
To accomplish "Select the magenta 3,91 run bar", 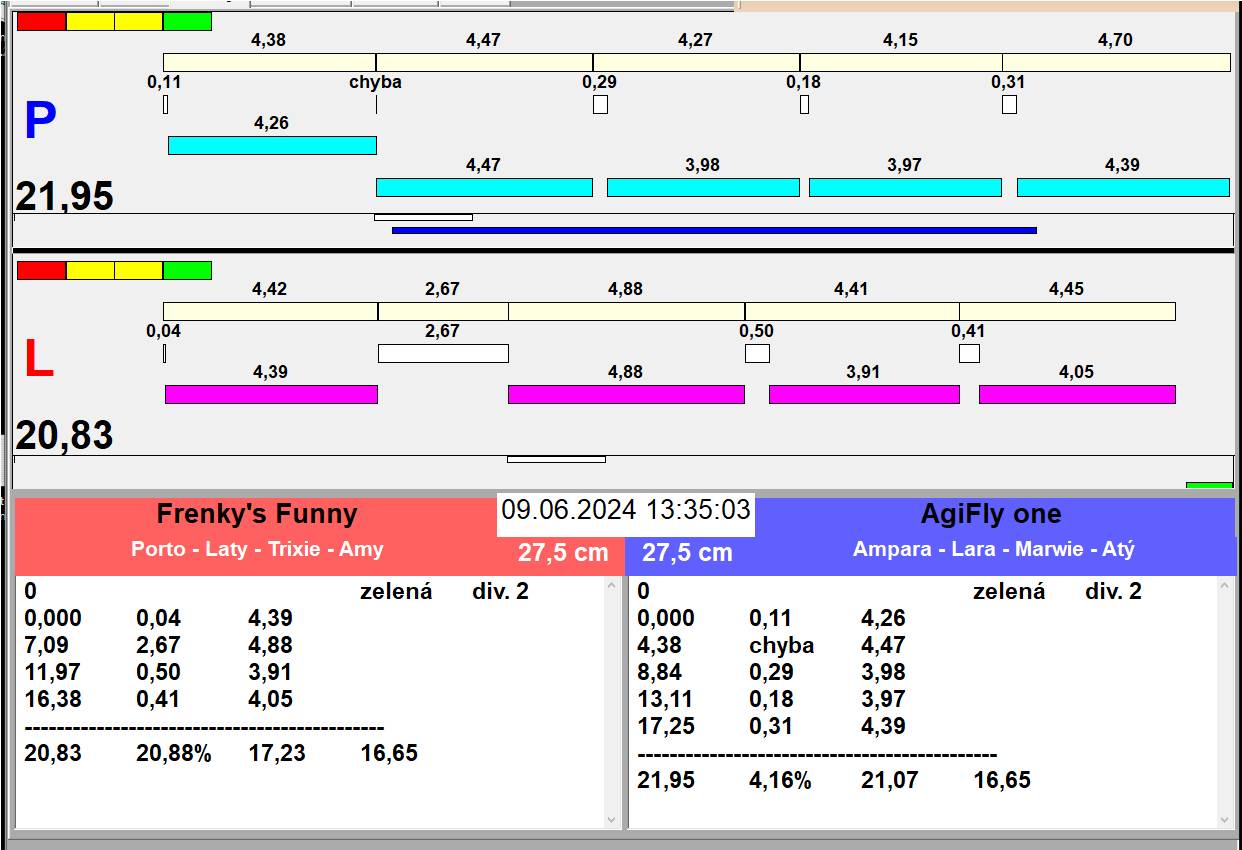I will pyautogui.click(x=864, y=394).
